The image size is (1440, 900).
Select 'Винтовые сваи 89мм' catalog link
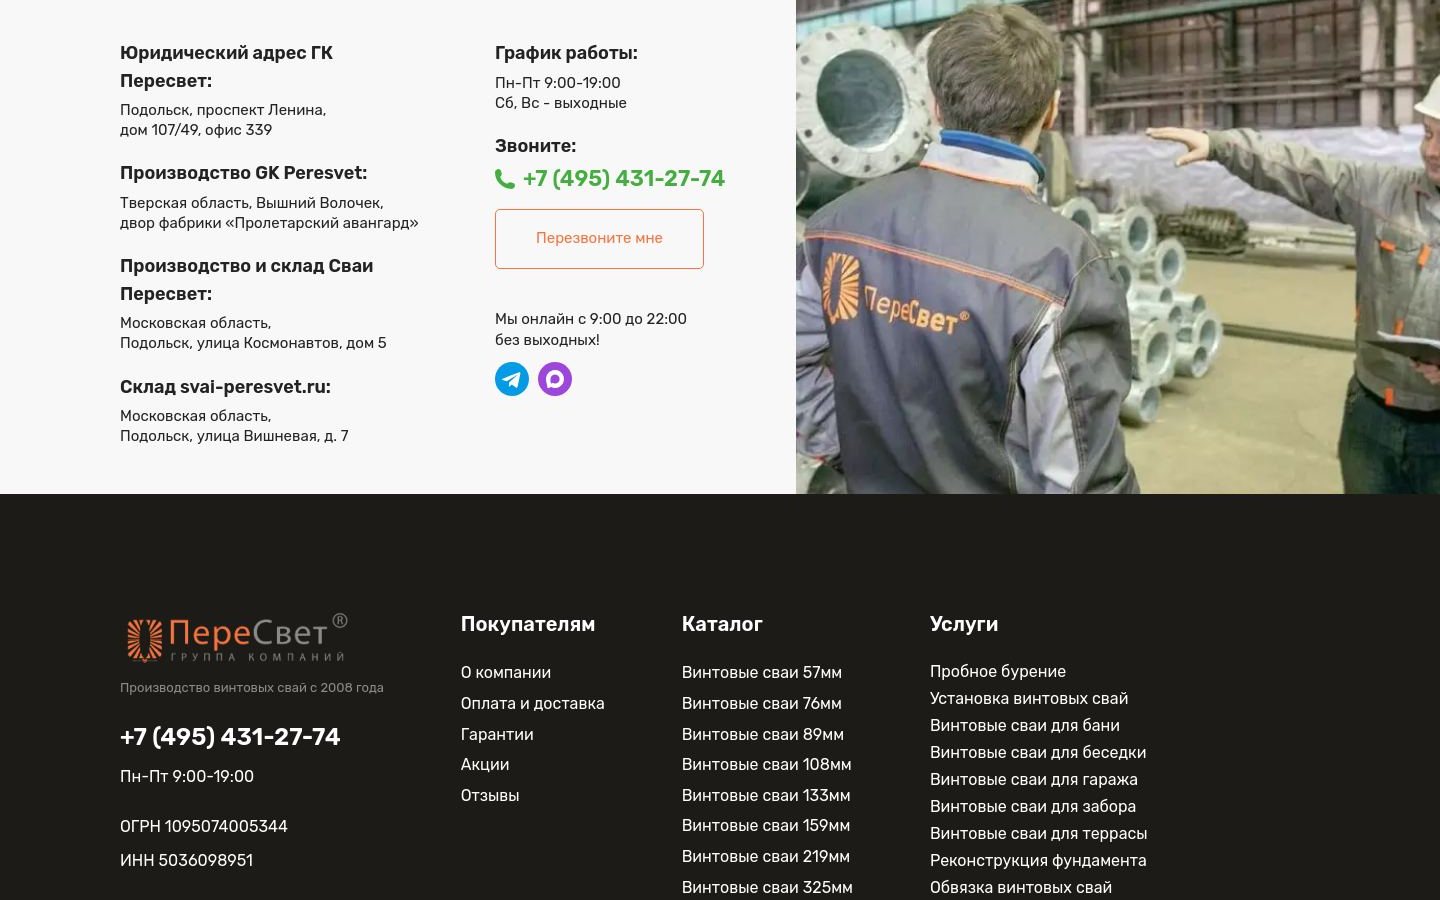pyautogui.click(x=763, y=735)
